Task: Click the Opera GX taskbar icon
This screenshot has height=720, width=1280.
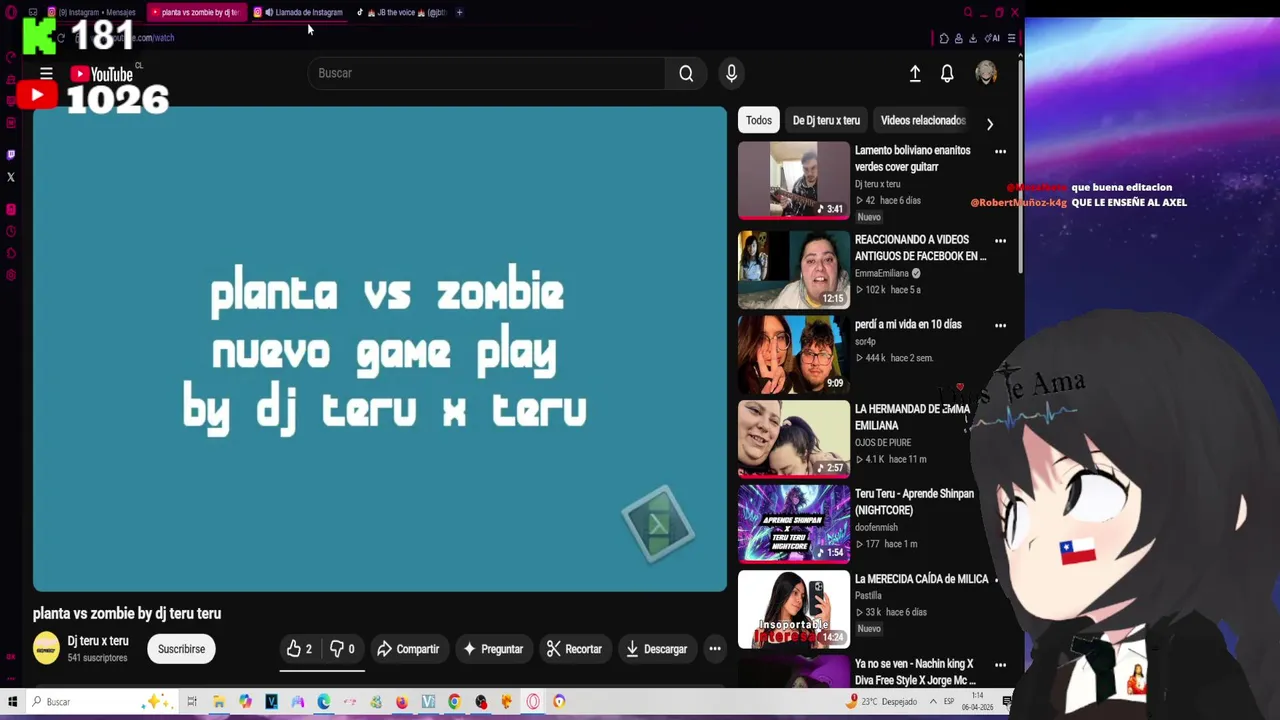Action: [x=533, y=702]
